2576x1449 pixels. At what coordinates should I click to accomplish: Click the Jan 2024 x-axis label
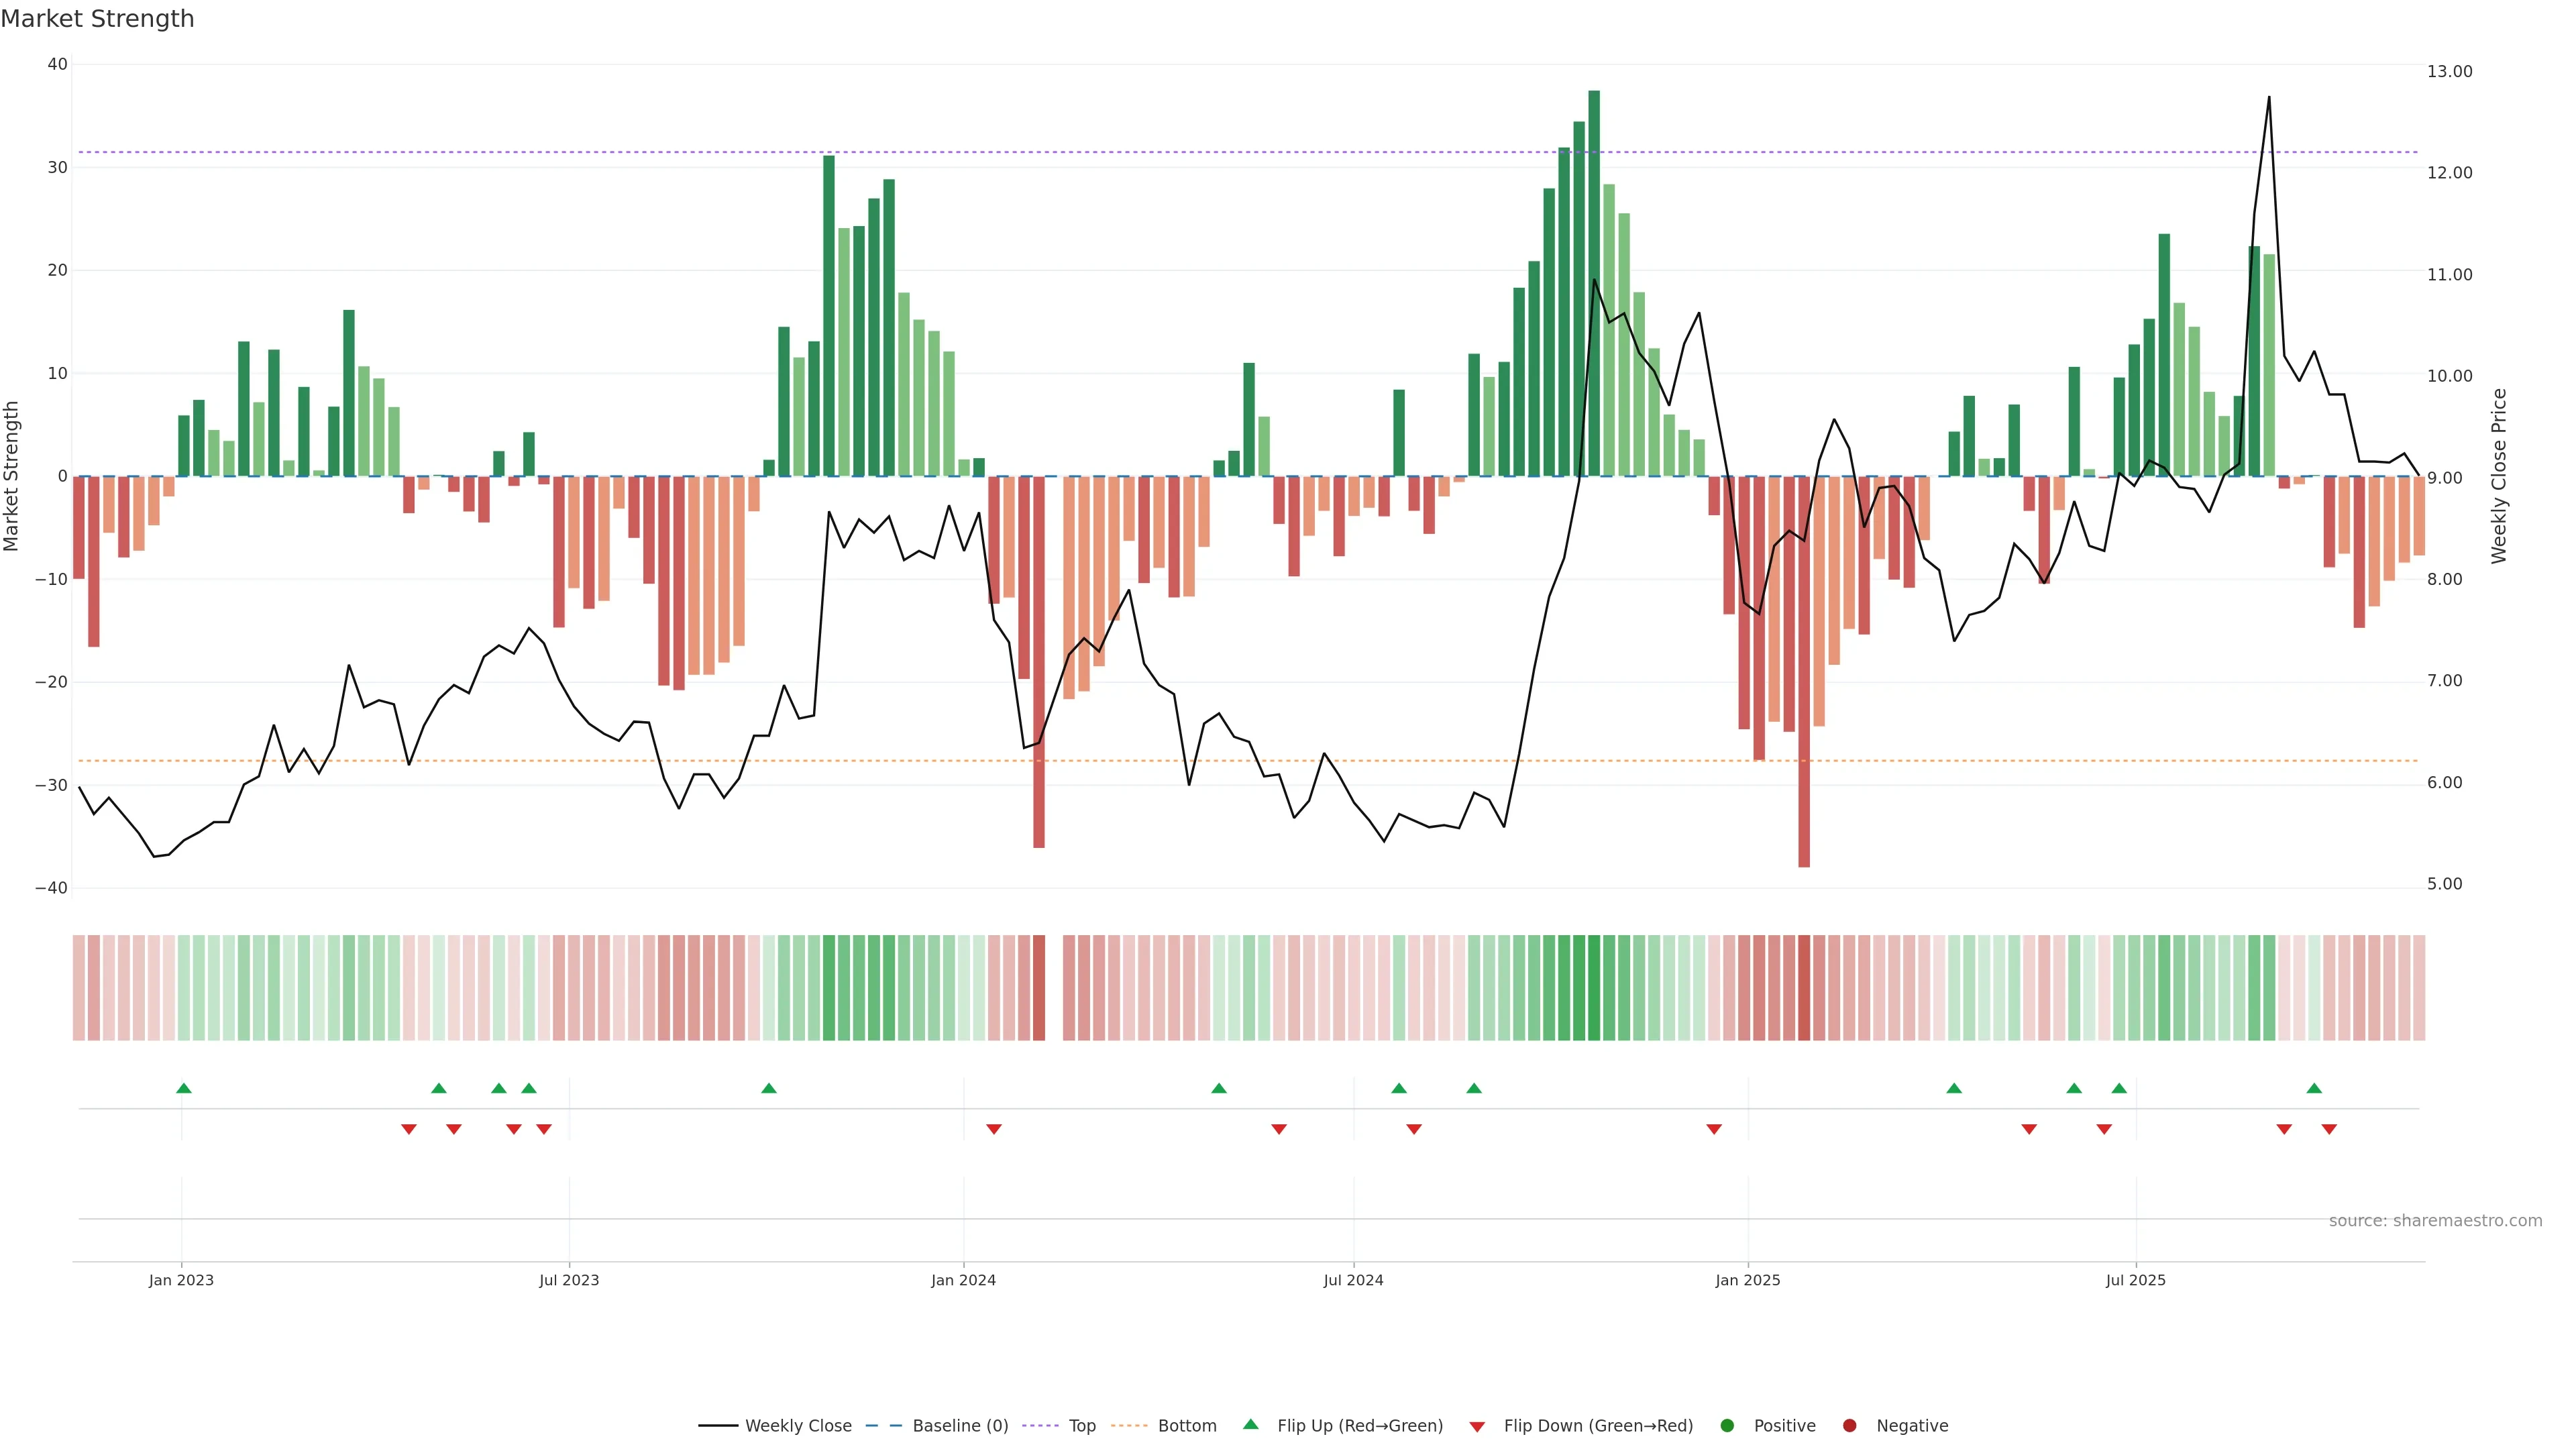pos(963,1280)
